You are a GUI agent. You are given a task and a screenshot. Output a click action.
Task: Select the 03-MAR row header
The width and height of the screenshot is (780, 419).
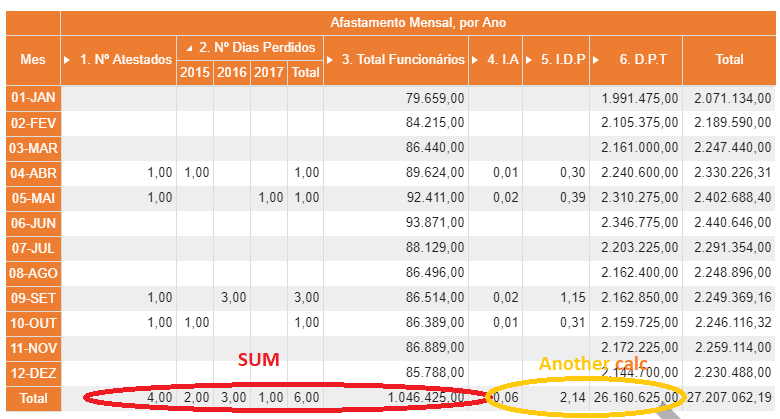(x=33, y=148)
